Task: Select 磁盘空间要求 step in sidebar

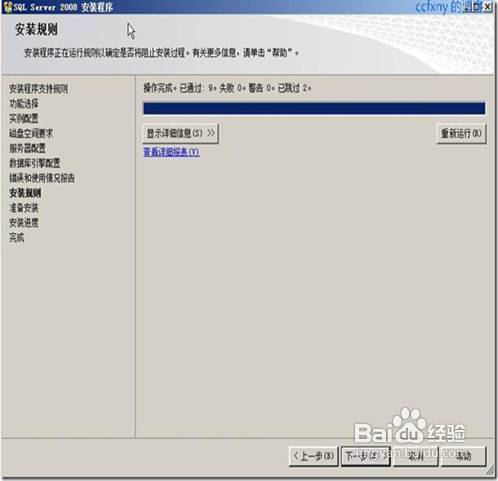Action: 31,133
